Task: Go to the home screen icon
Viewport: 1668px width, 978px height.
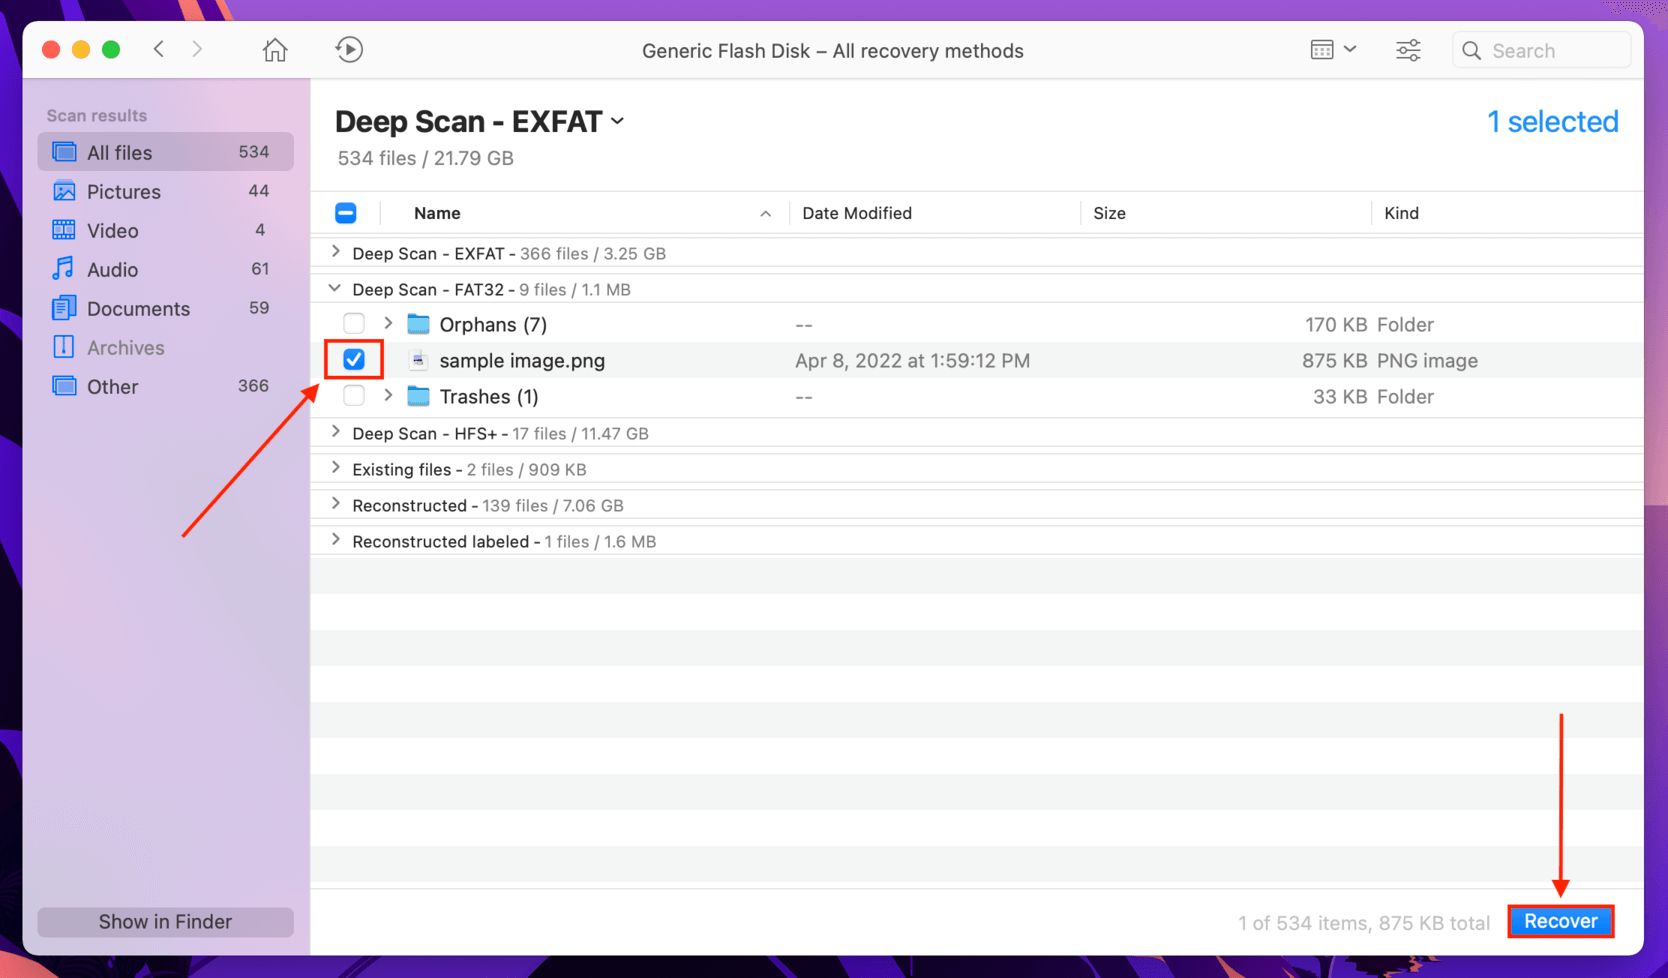Action: (275, 50)
